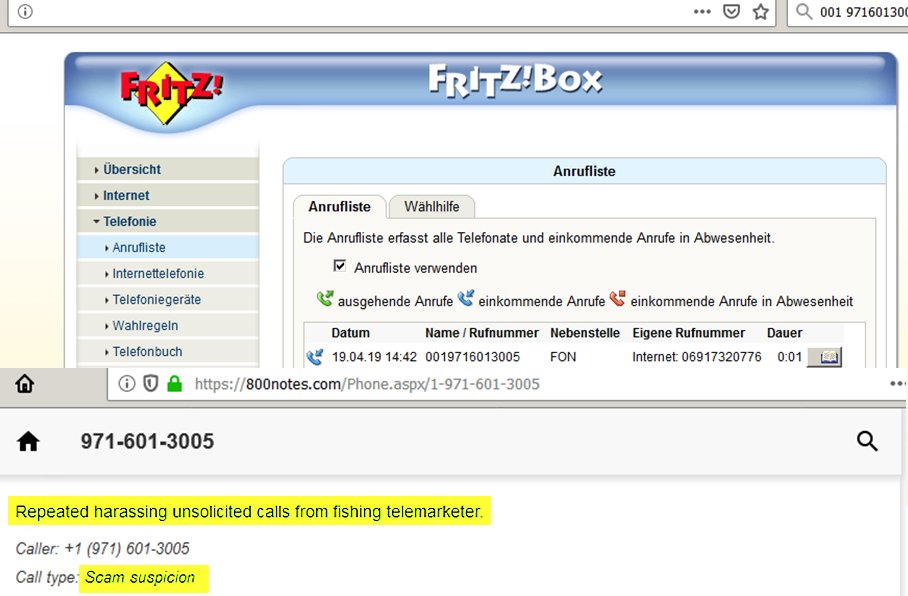Open Telefonbuch in the sidebar
Screen dimensions: 908x596
coord(168,352)
